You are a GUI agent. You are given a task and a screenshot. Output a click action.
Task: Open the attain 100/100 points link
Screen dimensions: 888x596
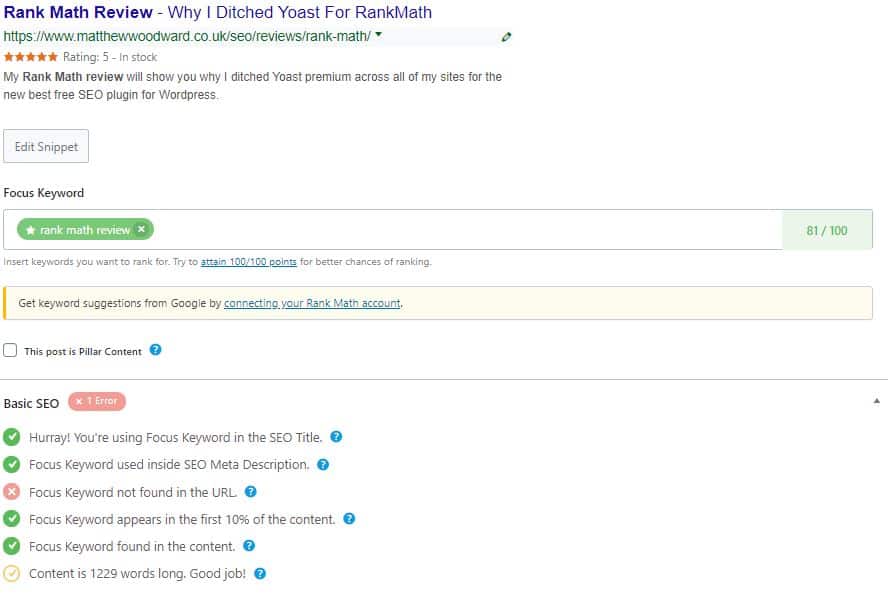(x=249, y=262)
